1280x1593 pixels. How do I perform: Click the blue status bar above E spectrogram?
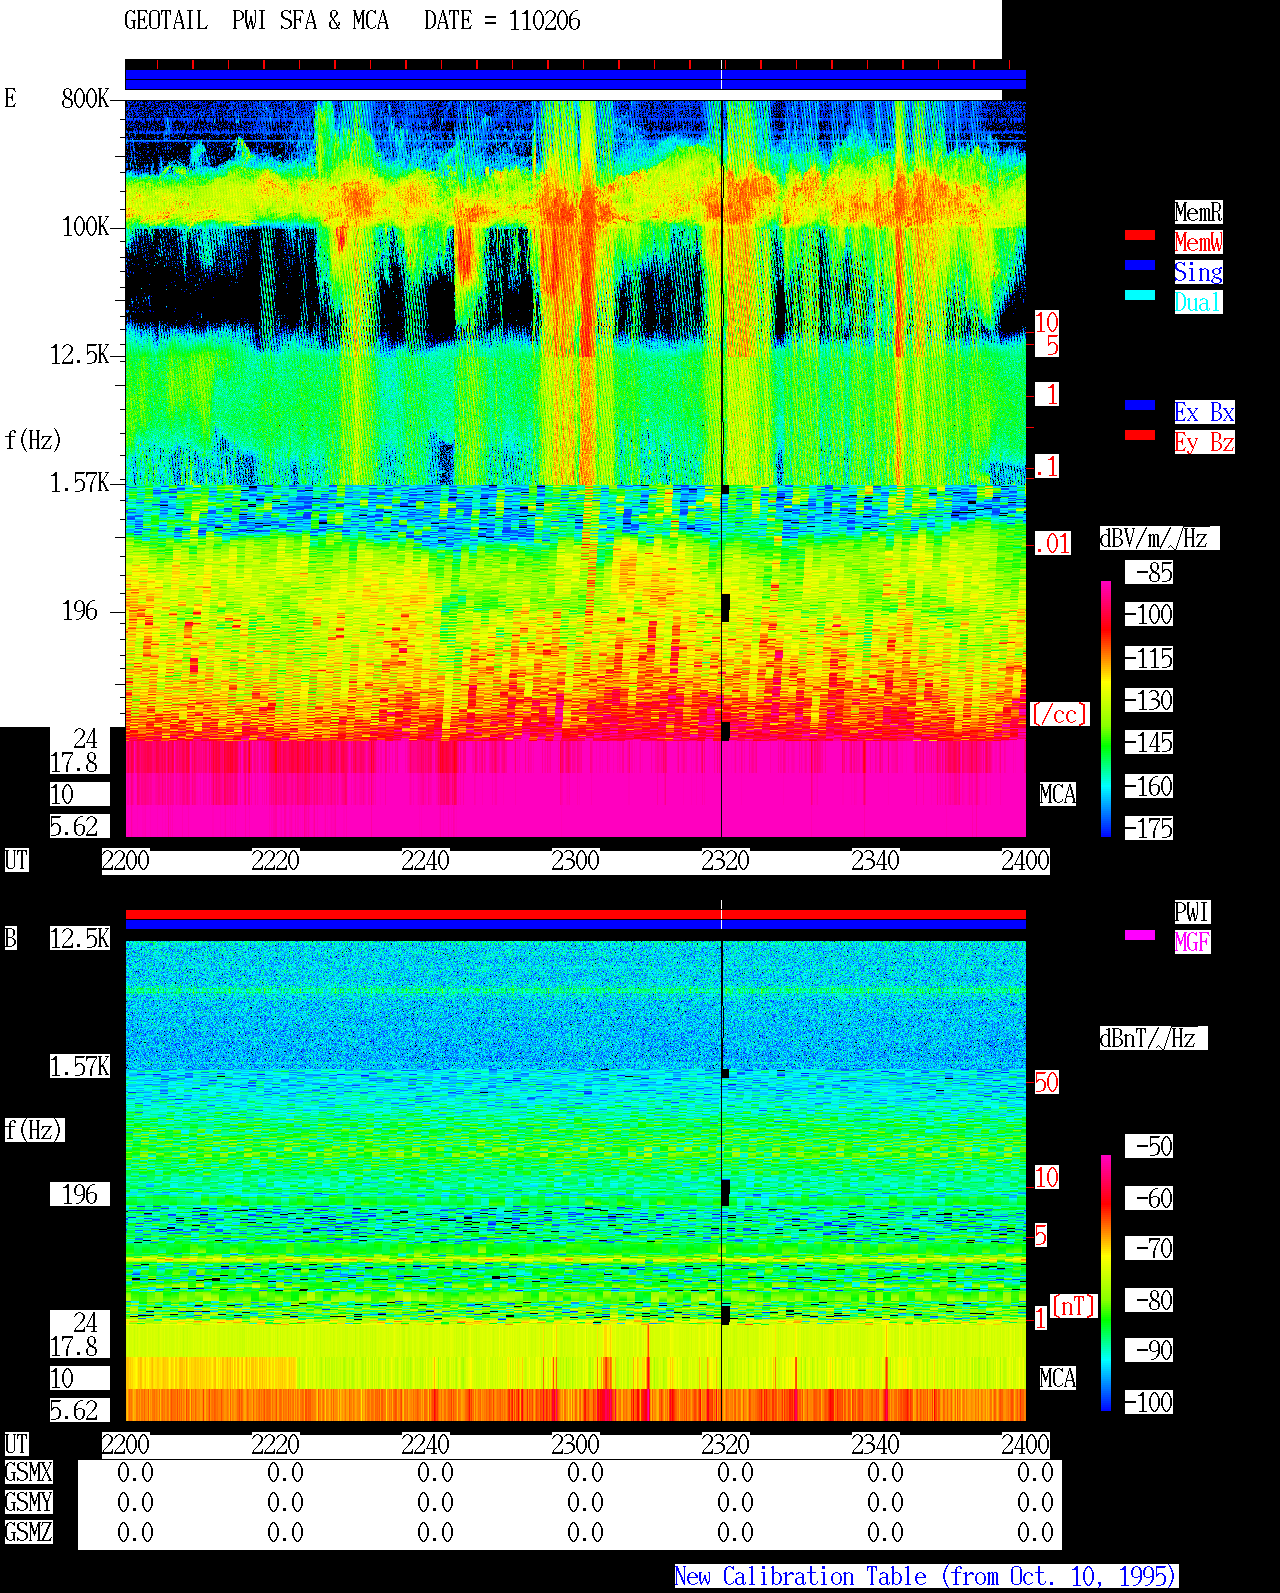tap(575, 80)
